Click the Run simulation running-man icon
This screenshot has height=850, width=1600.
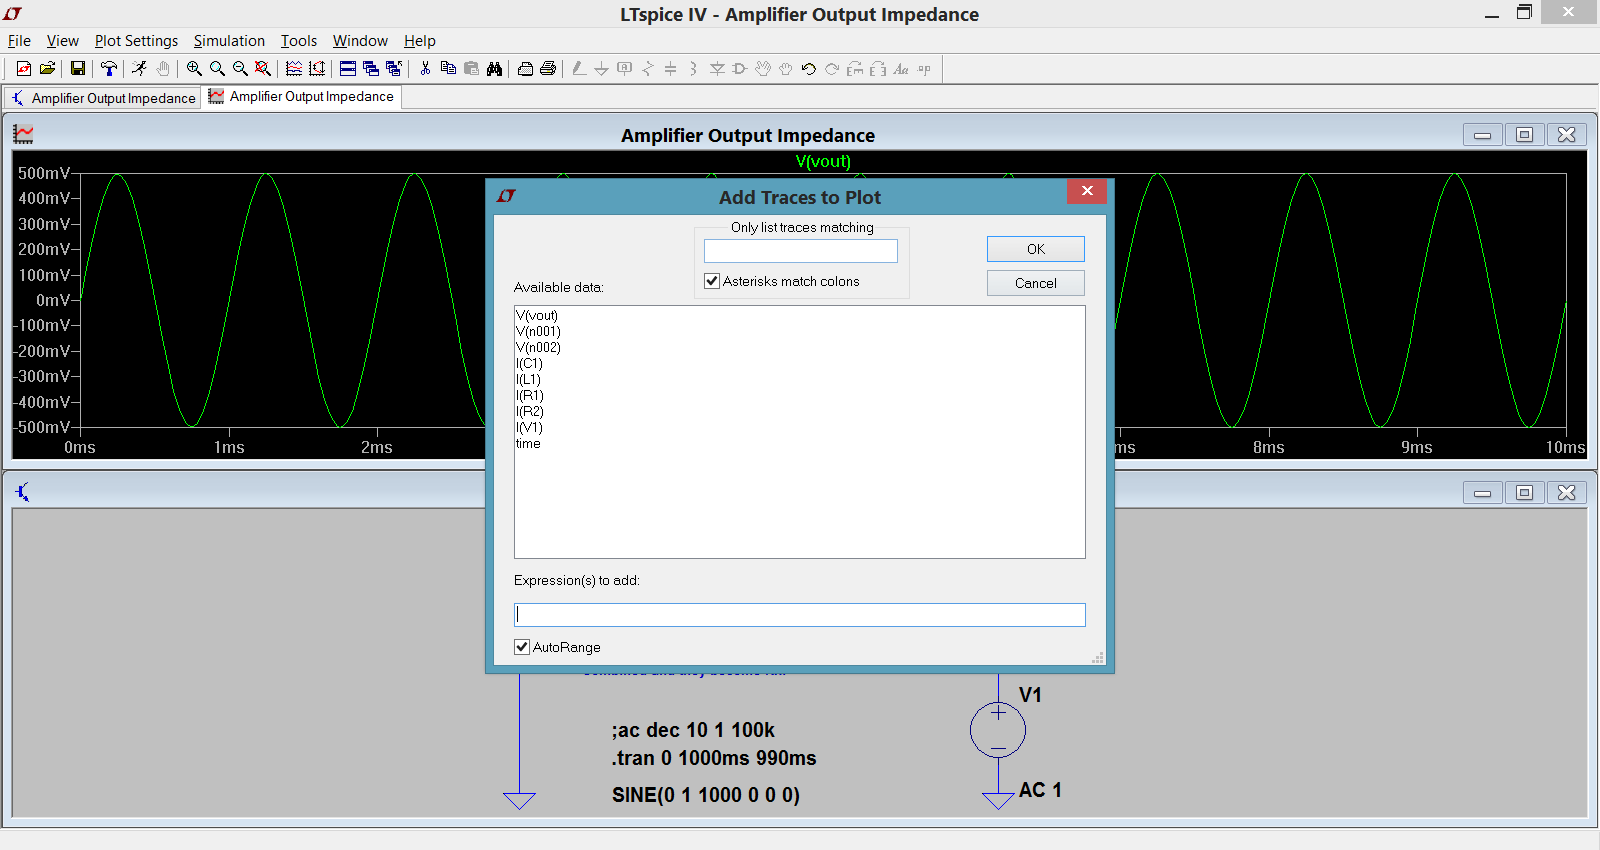[139, 69]
